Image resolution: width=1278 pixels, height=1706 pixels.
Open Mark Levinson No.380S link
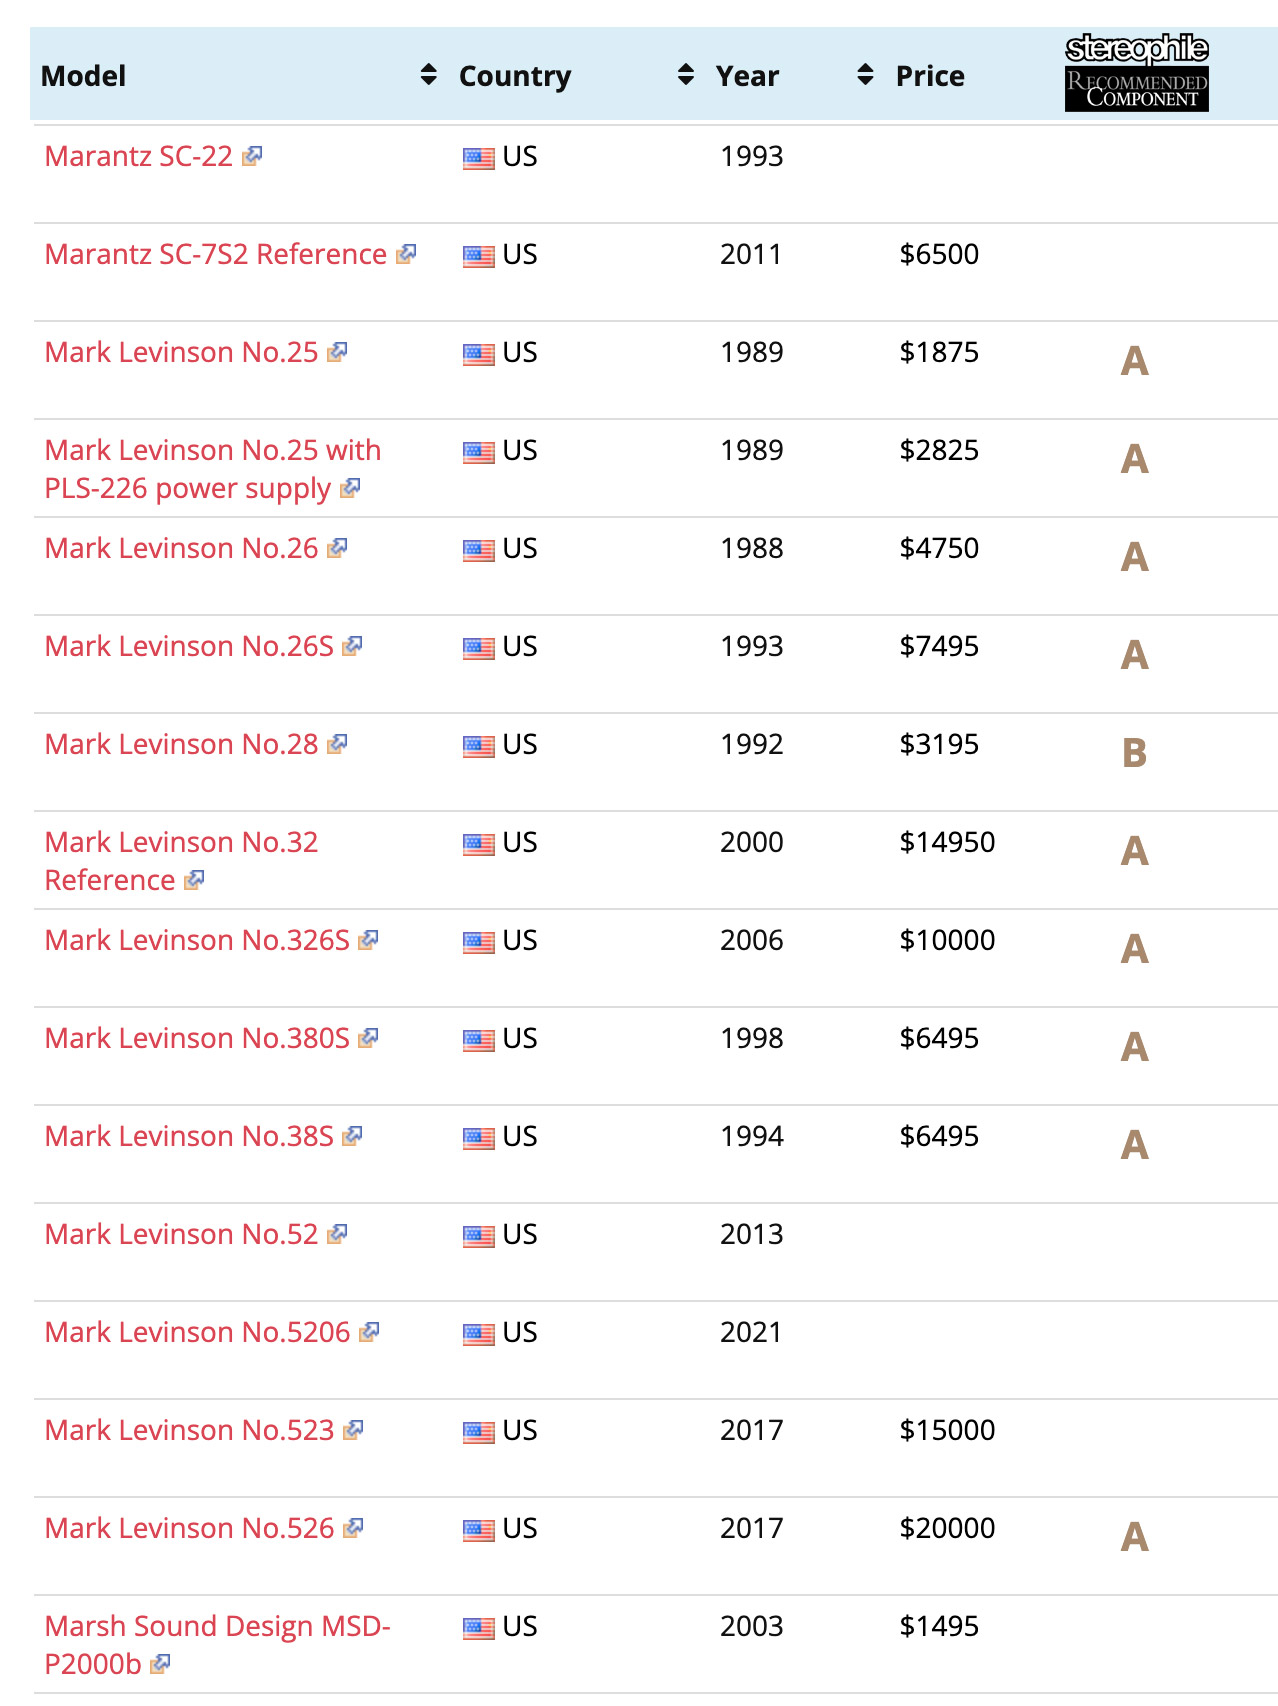(x=197, y=1038)
